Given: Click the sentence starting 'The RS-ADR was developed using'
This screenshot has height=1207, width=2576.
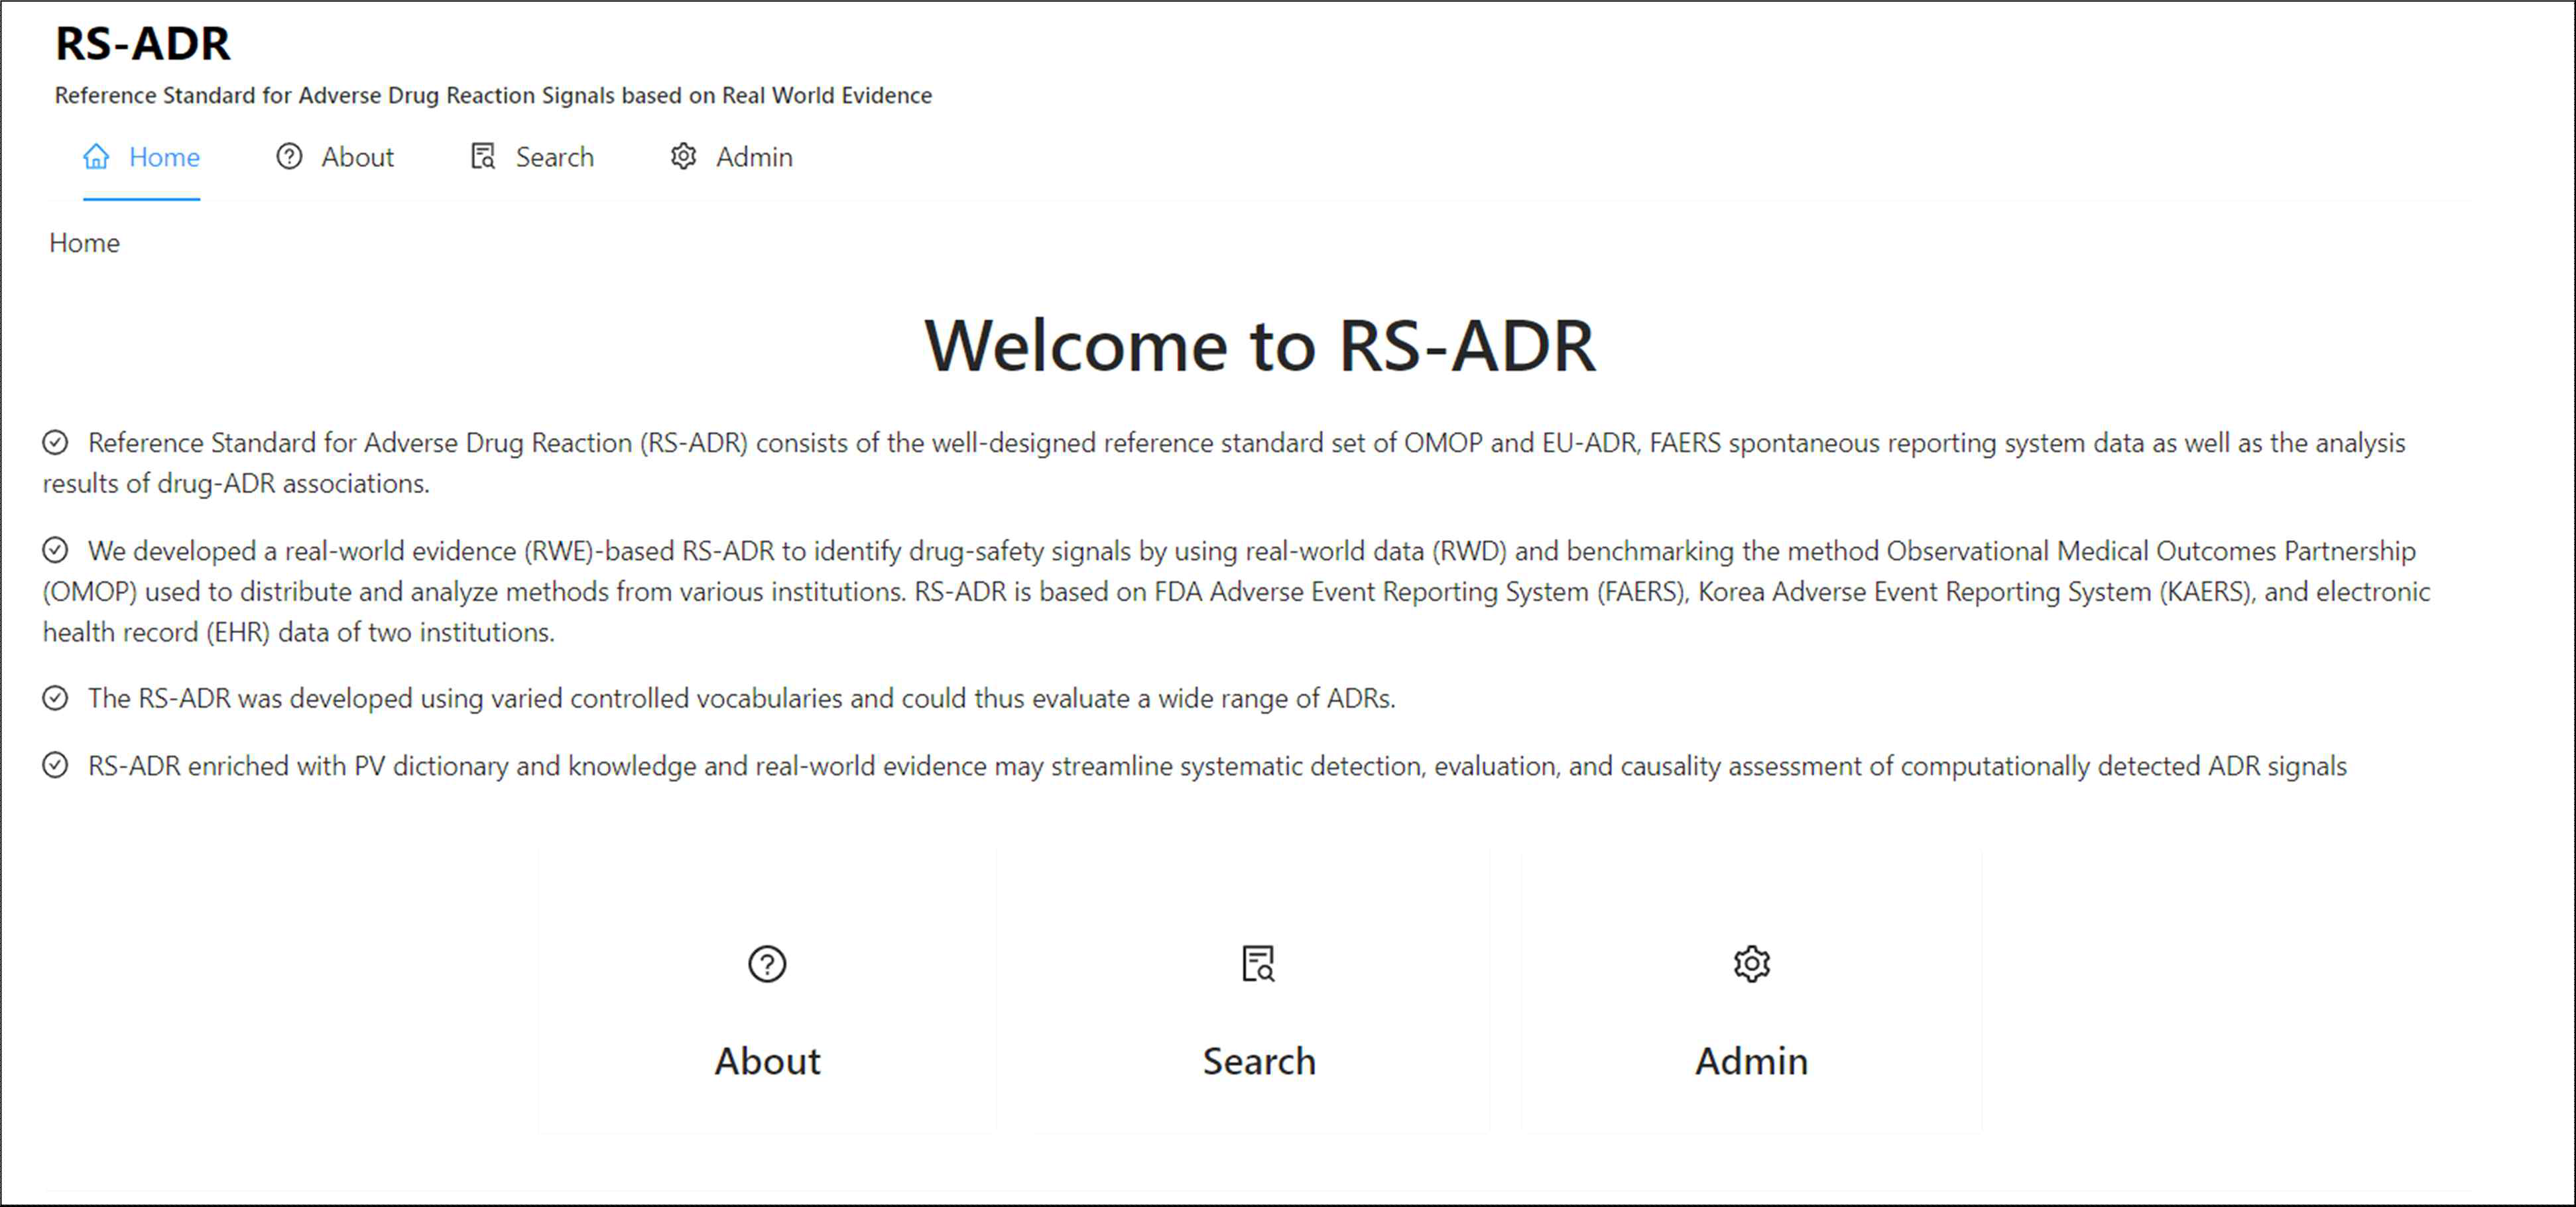Looking at the screenshot, I should click(741, 698).
